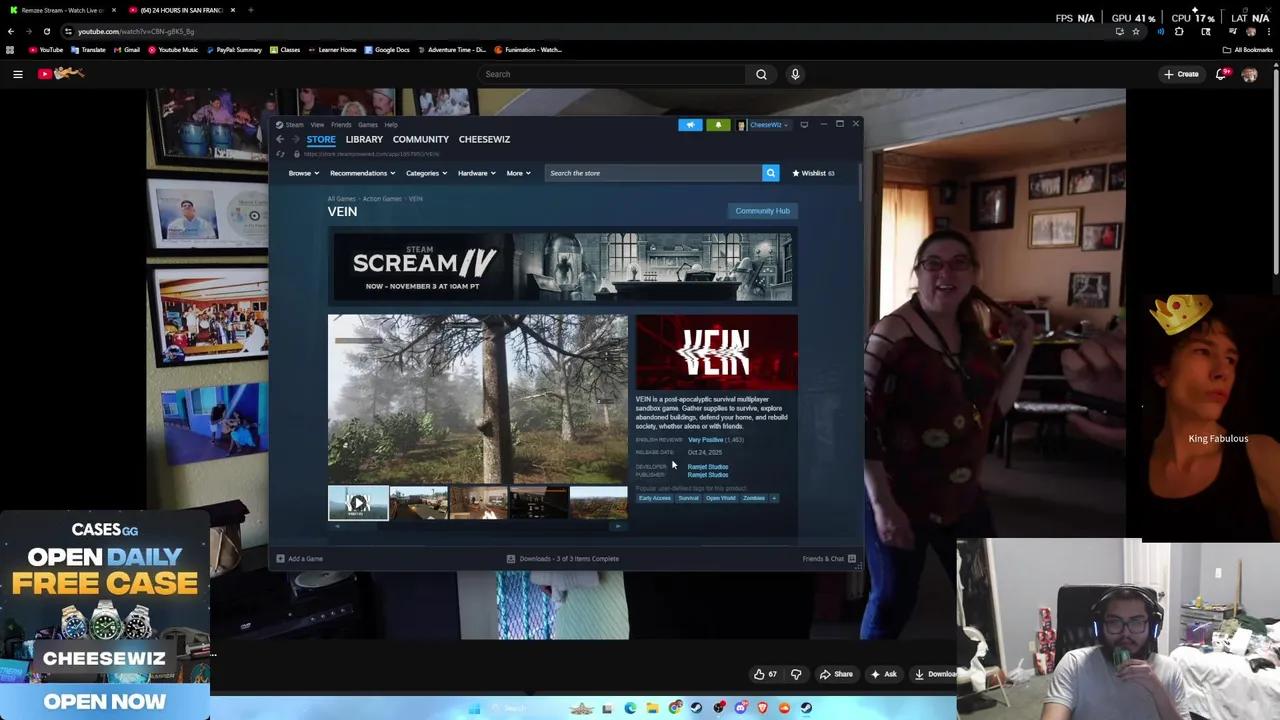Open the All Games breadcrumb link

tap(341, 199)
